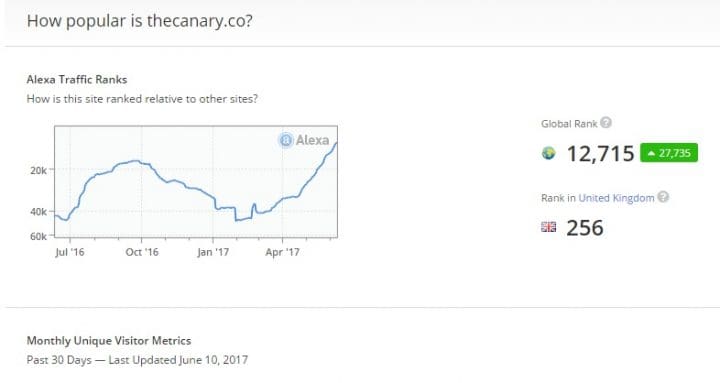Click the 12,715 global rank number

point(601,153)
